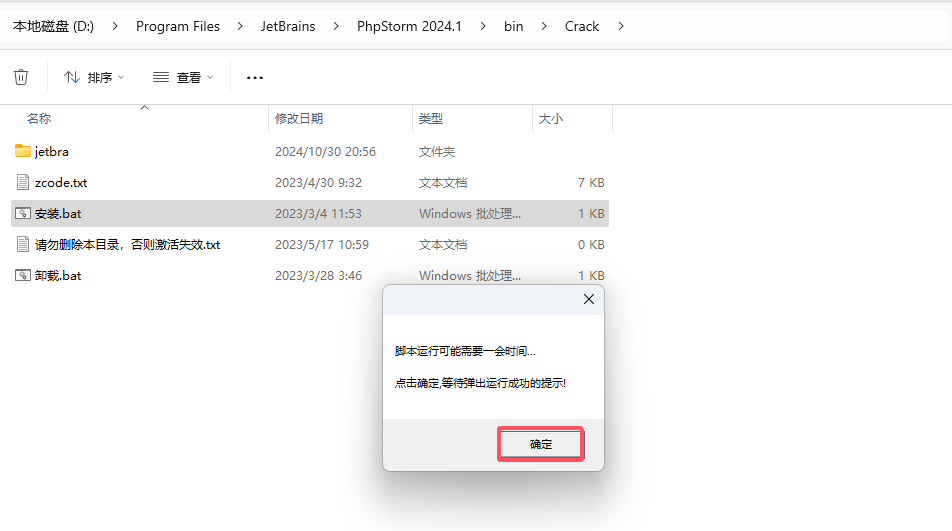Click date 2023/5/17 10:59
The image size is (952, 531).
[x=322, y=245]
